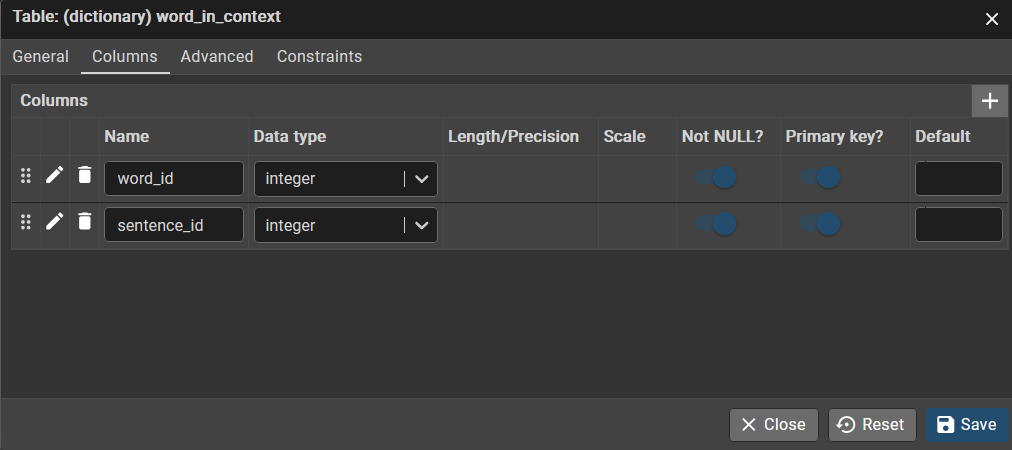
Task: Click the Primary key? column header
Action: 835,136
